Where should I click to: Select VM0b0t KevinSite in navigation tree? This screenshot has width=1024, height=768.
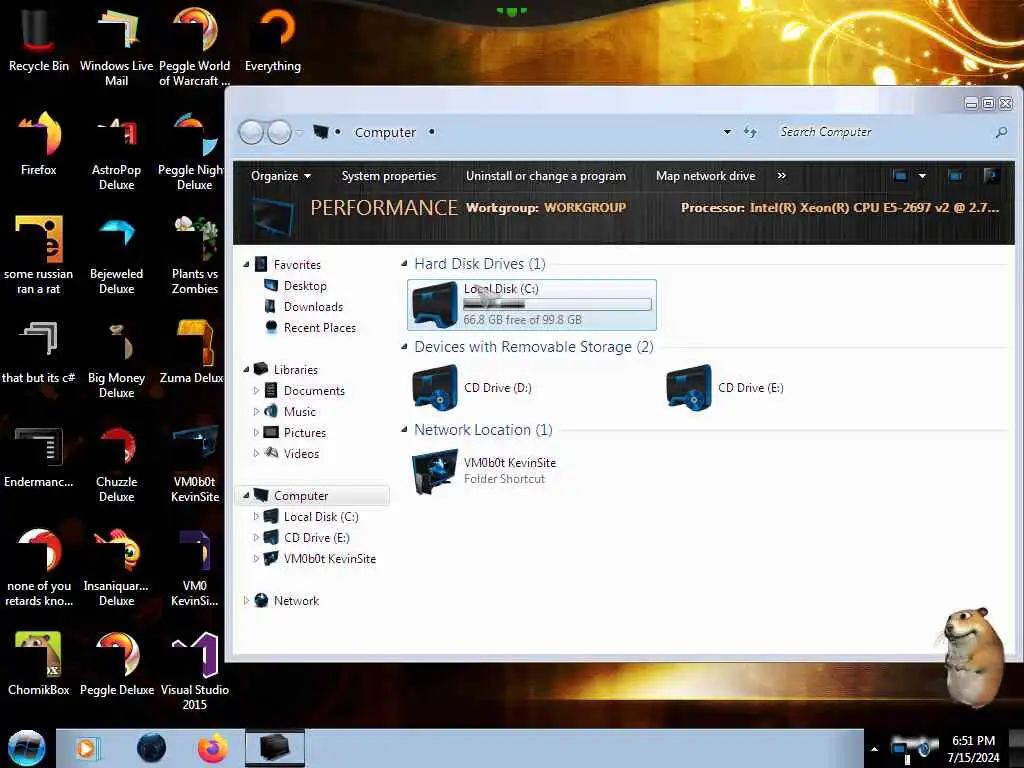pos(329,558)
